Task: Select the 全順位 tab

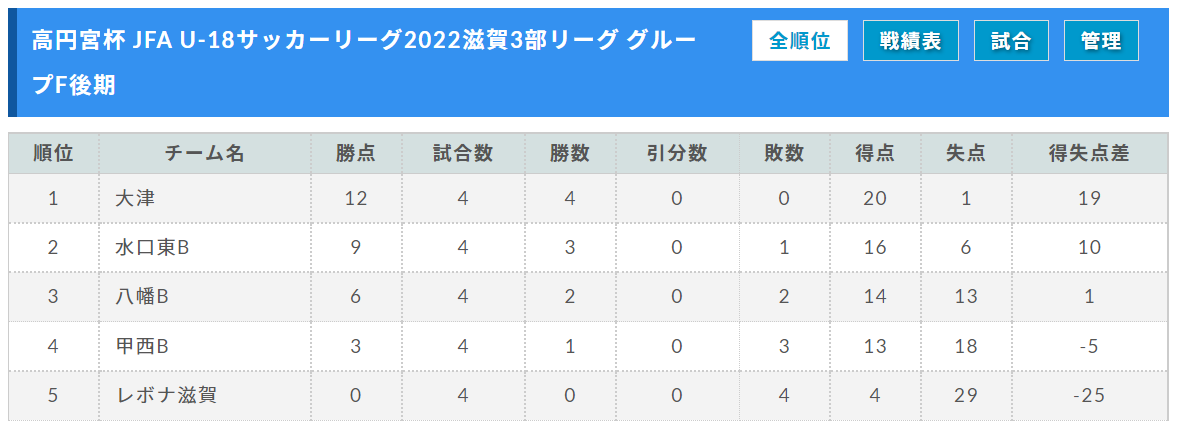Action: [799, 41]
